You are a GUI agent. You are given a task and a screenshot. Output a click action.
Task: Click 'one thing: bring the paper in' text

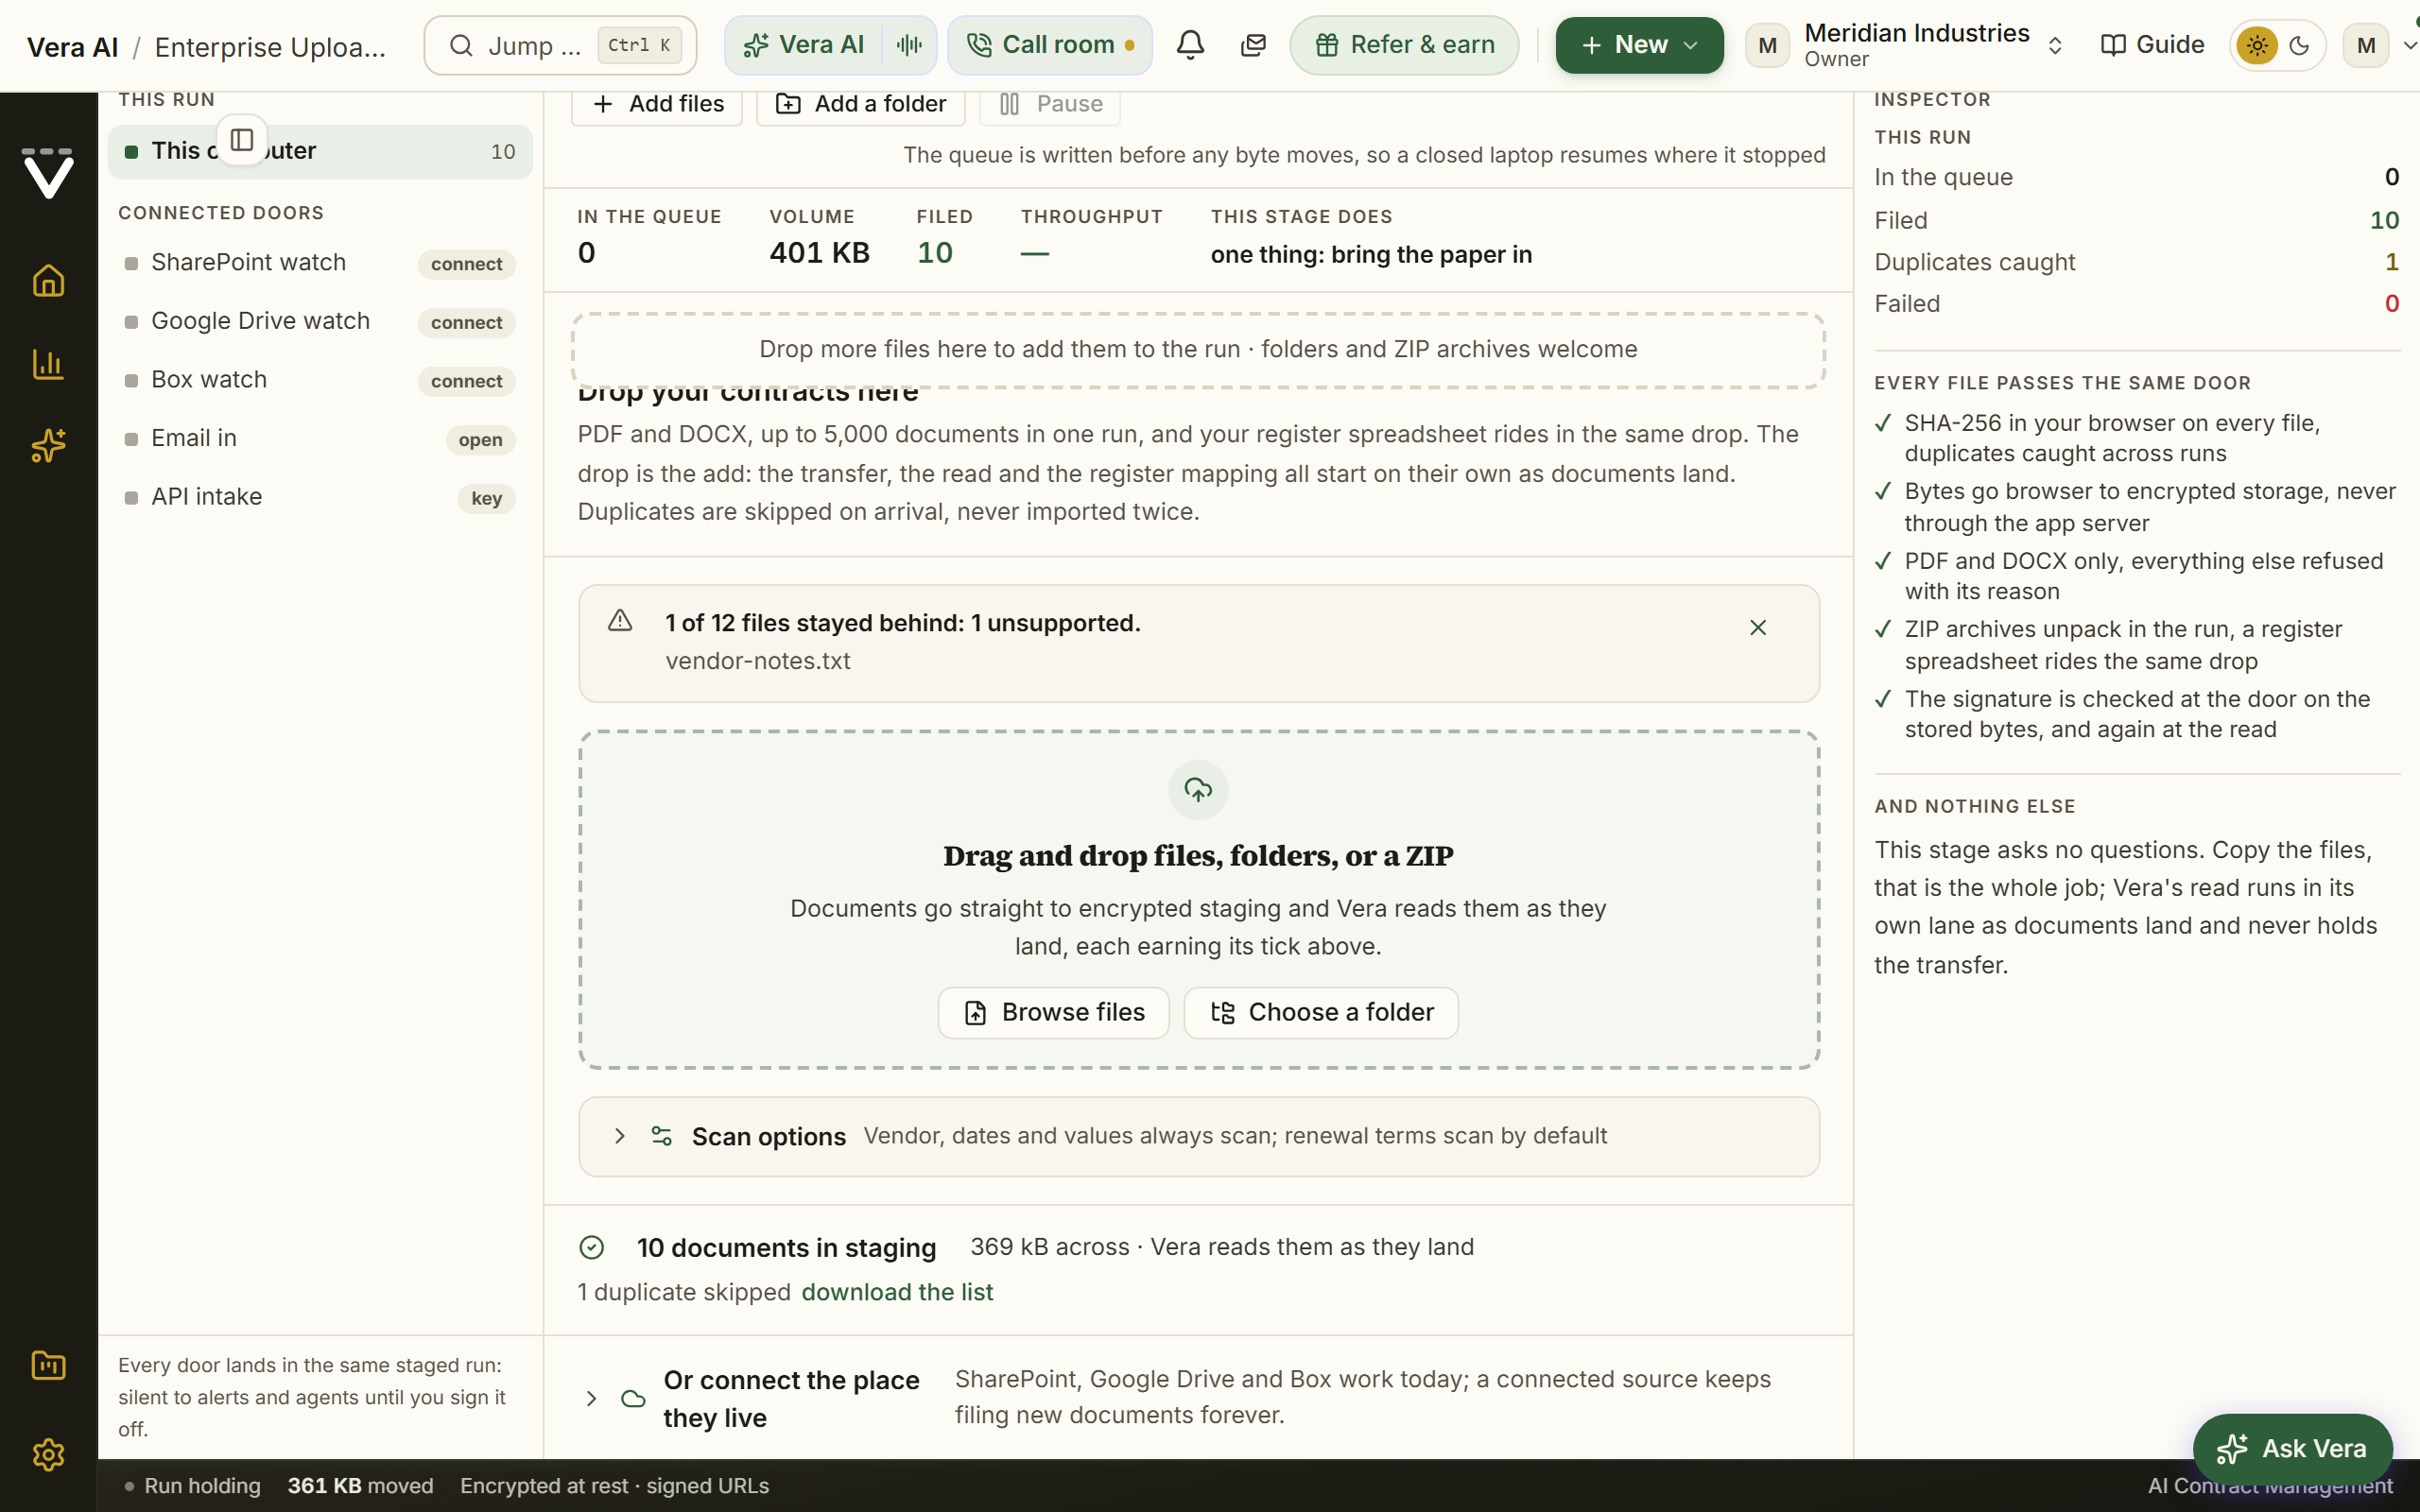coord(1371,255)
